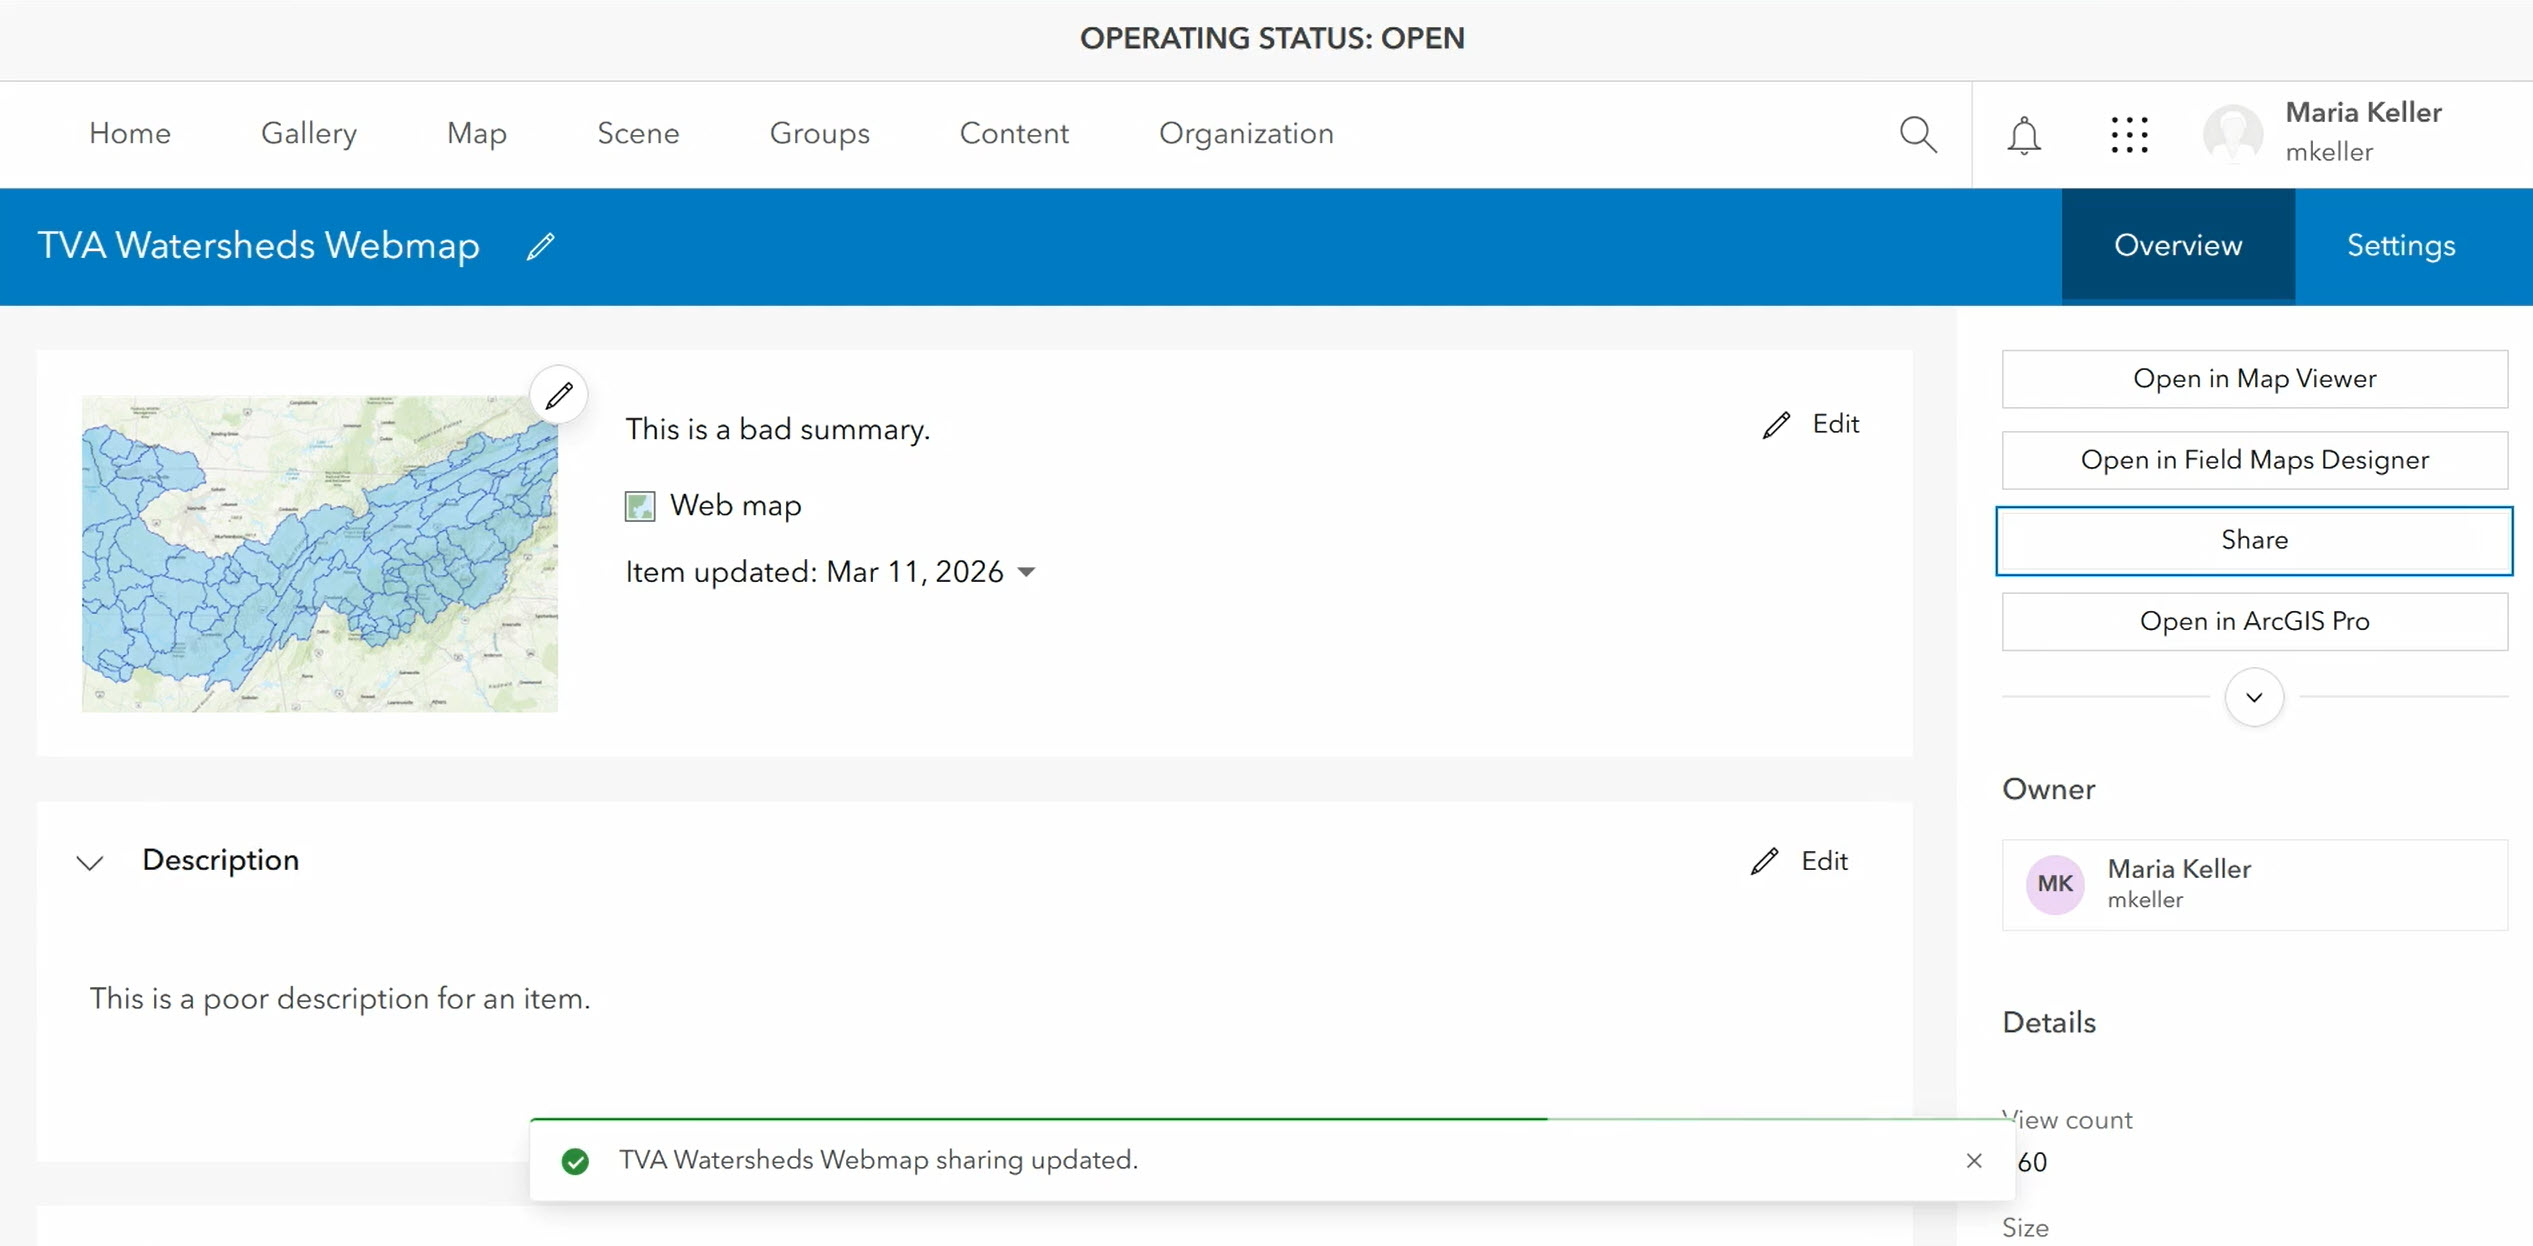Click the Web map type icon
This screenshot has height=1246, width=2533.
pyautogui.click(x=640, y=506)
